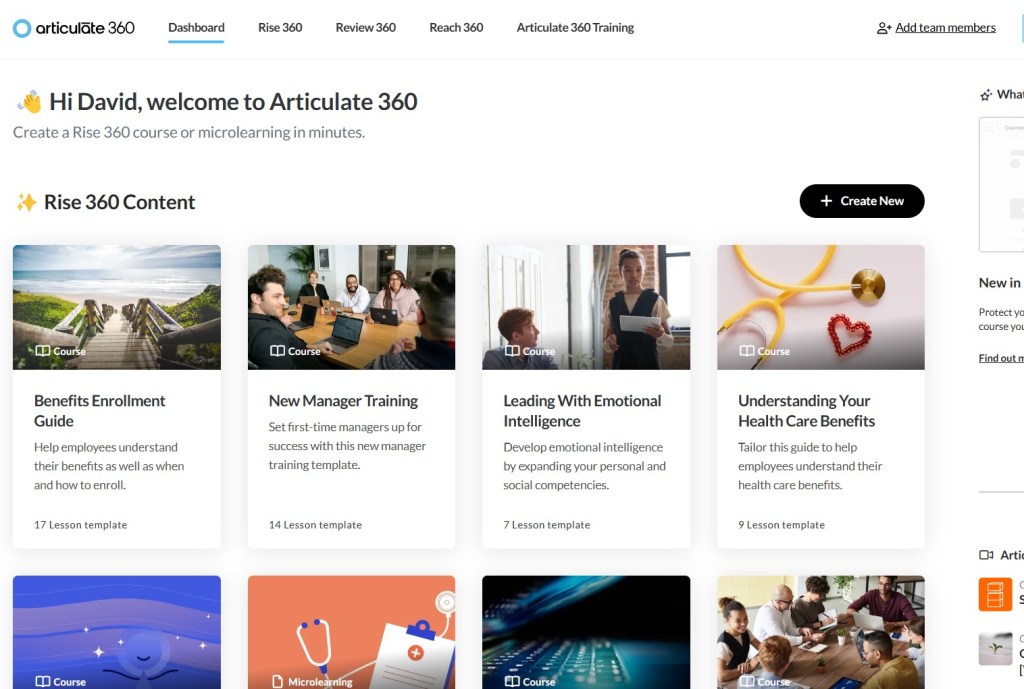
Task: Click the waving hand emoji icon
Action: pos(29,102)
